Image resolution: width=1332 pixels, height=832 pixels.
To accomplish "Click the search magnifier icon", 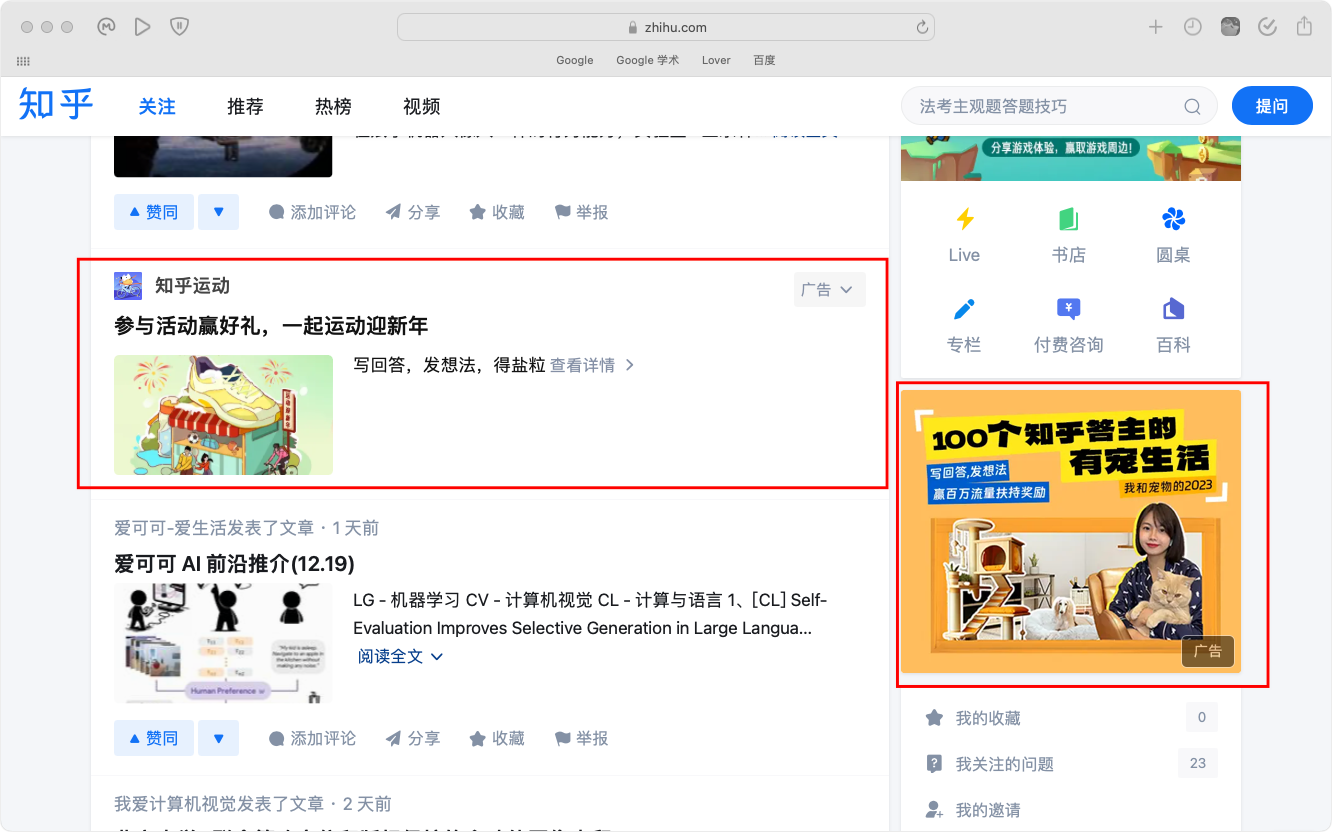I will 1192,107.
